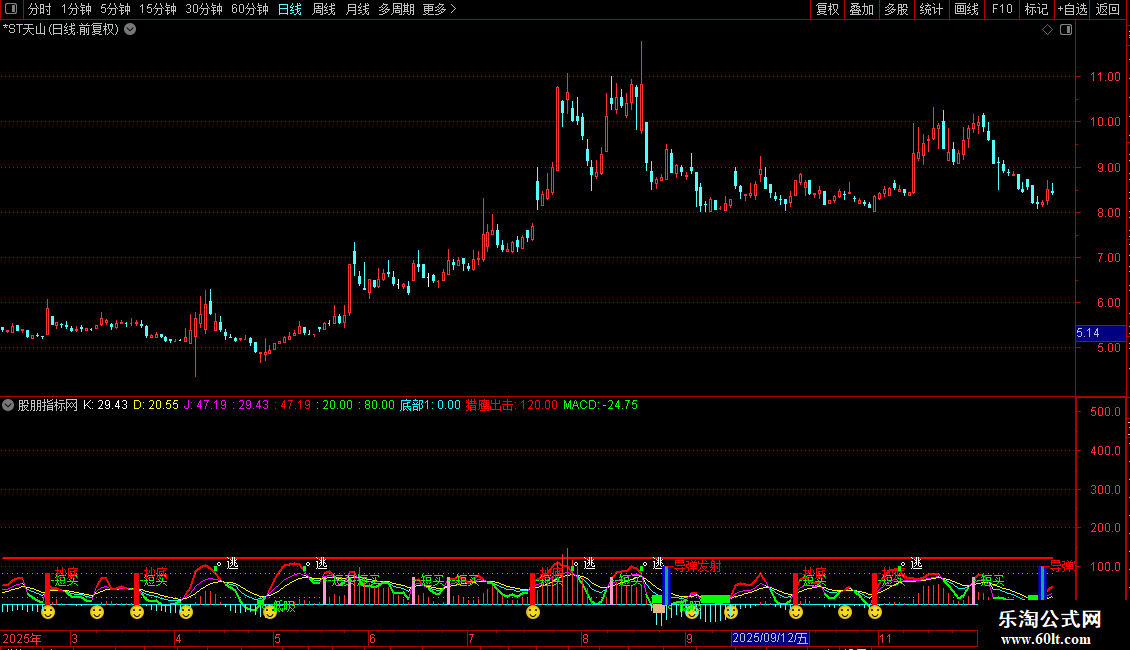
Task: Click the 猎鹰出击: 120.00 readout
Action: click(x=512, y=405)
